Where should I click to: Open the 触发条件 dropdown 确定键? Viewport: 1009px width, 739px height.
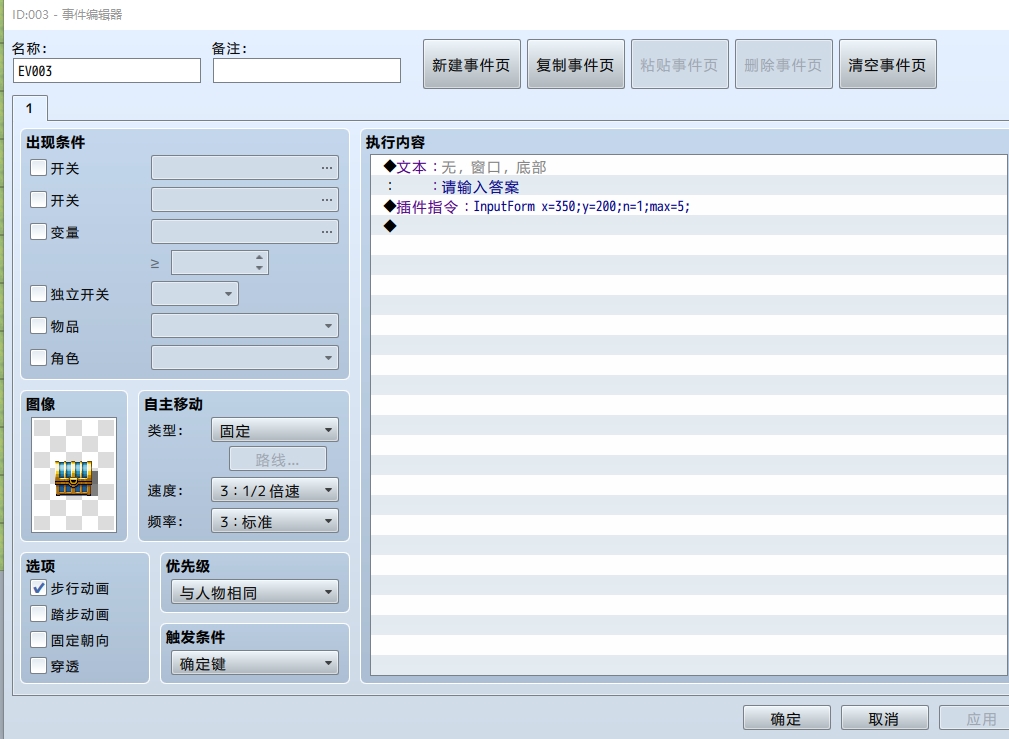pos(255,663)
